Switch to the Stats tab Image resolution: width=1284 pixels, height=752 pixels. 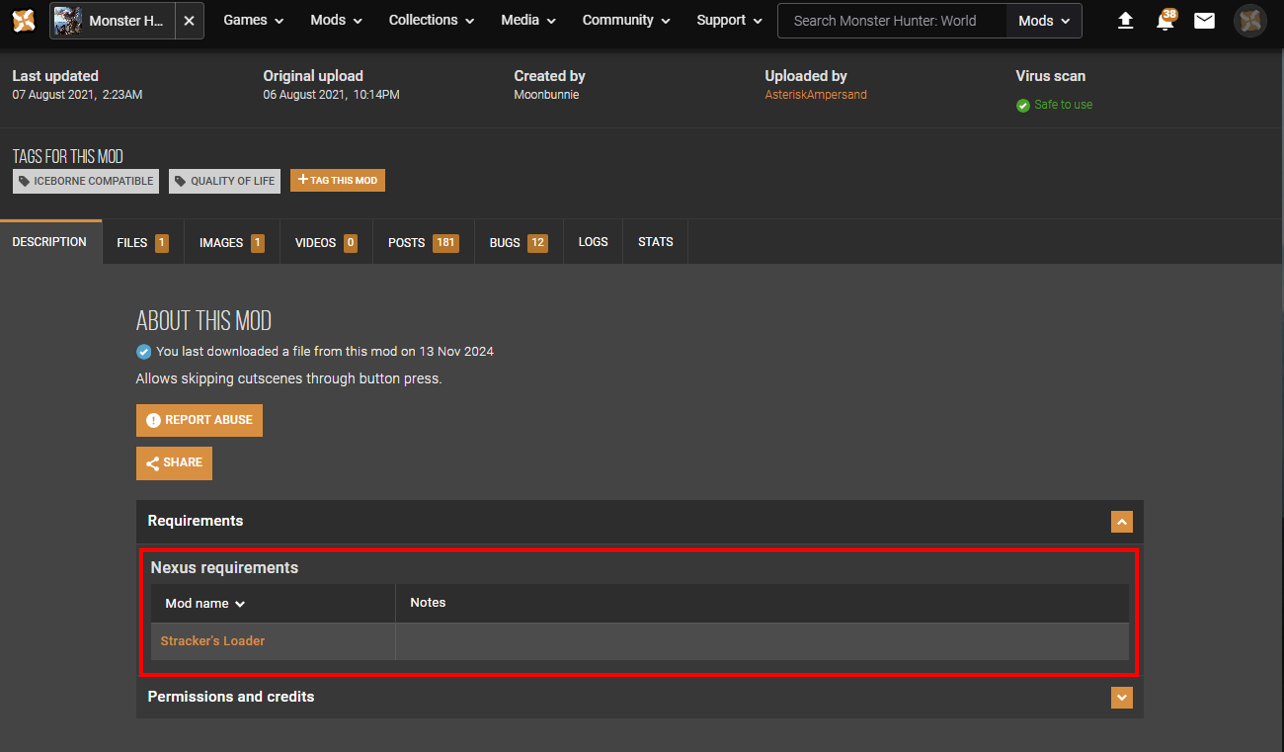[656, 242]
